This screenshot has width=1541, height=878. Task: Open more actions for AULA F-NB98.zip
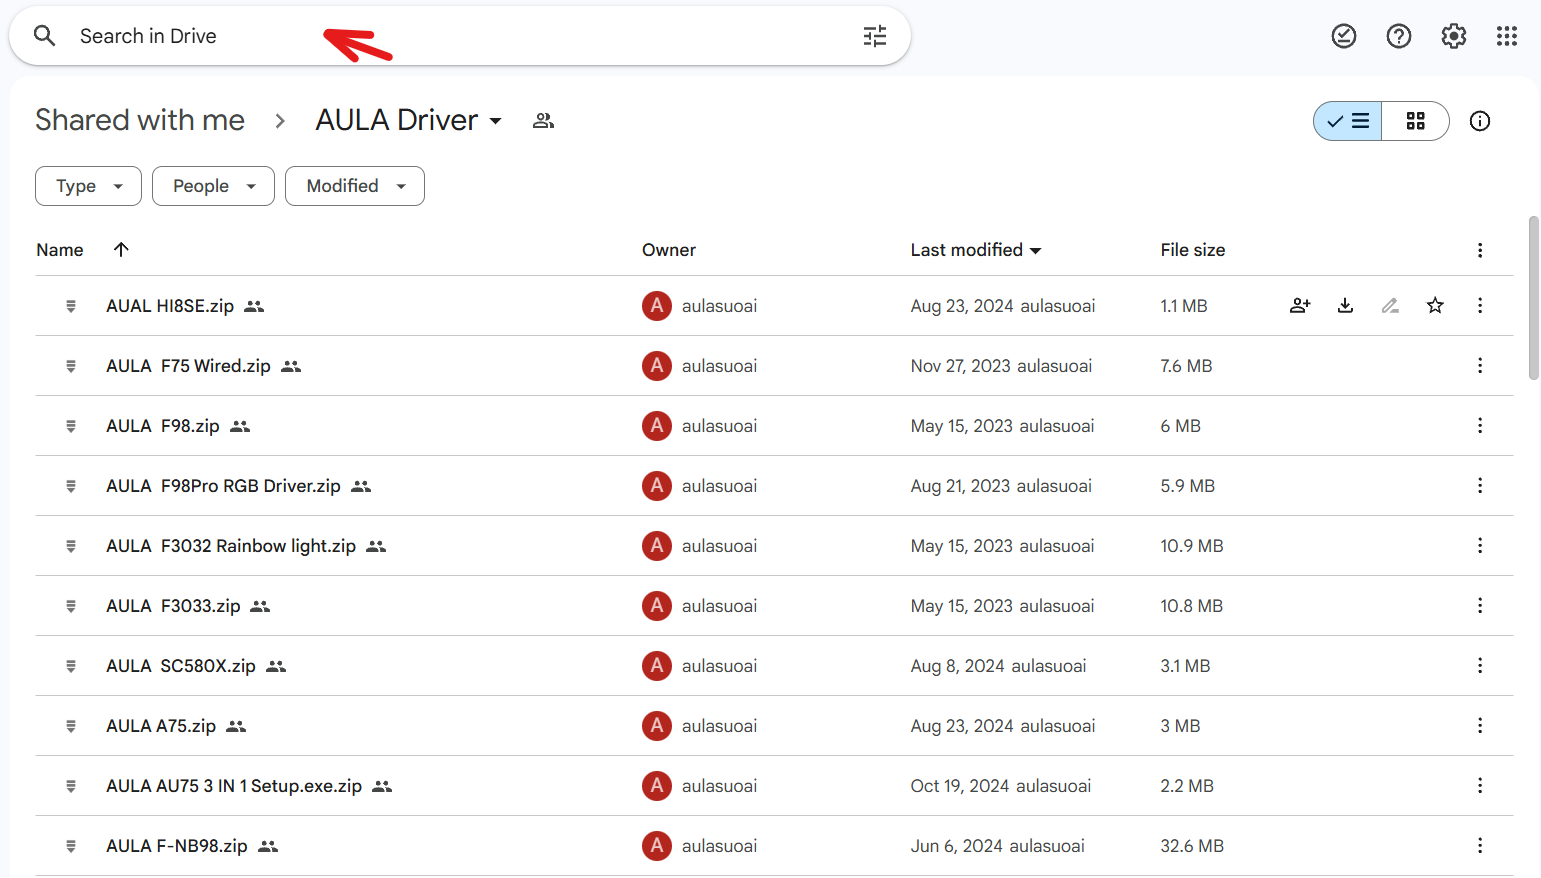[x=1480, y=846]
